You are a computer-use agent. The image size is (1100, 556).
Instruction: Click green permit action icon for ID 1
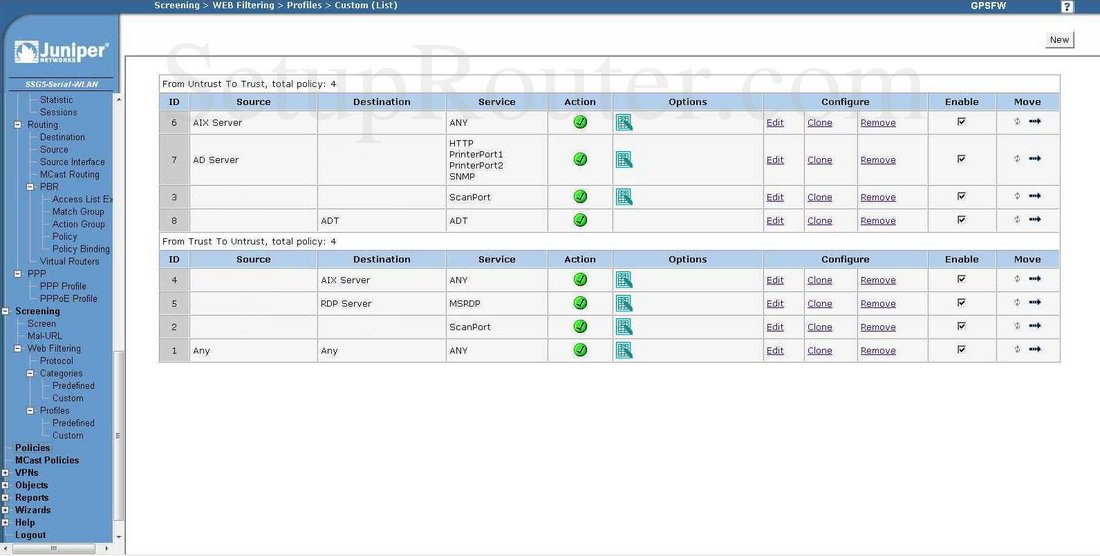click(580, 349)
